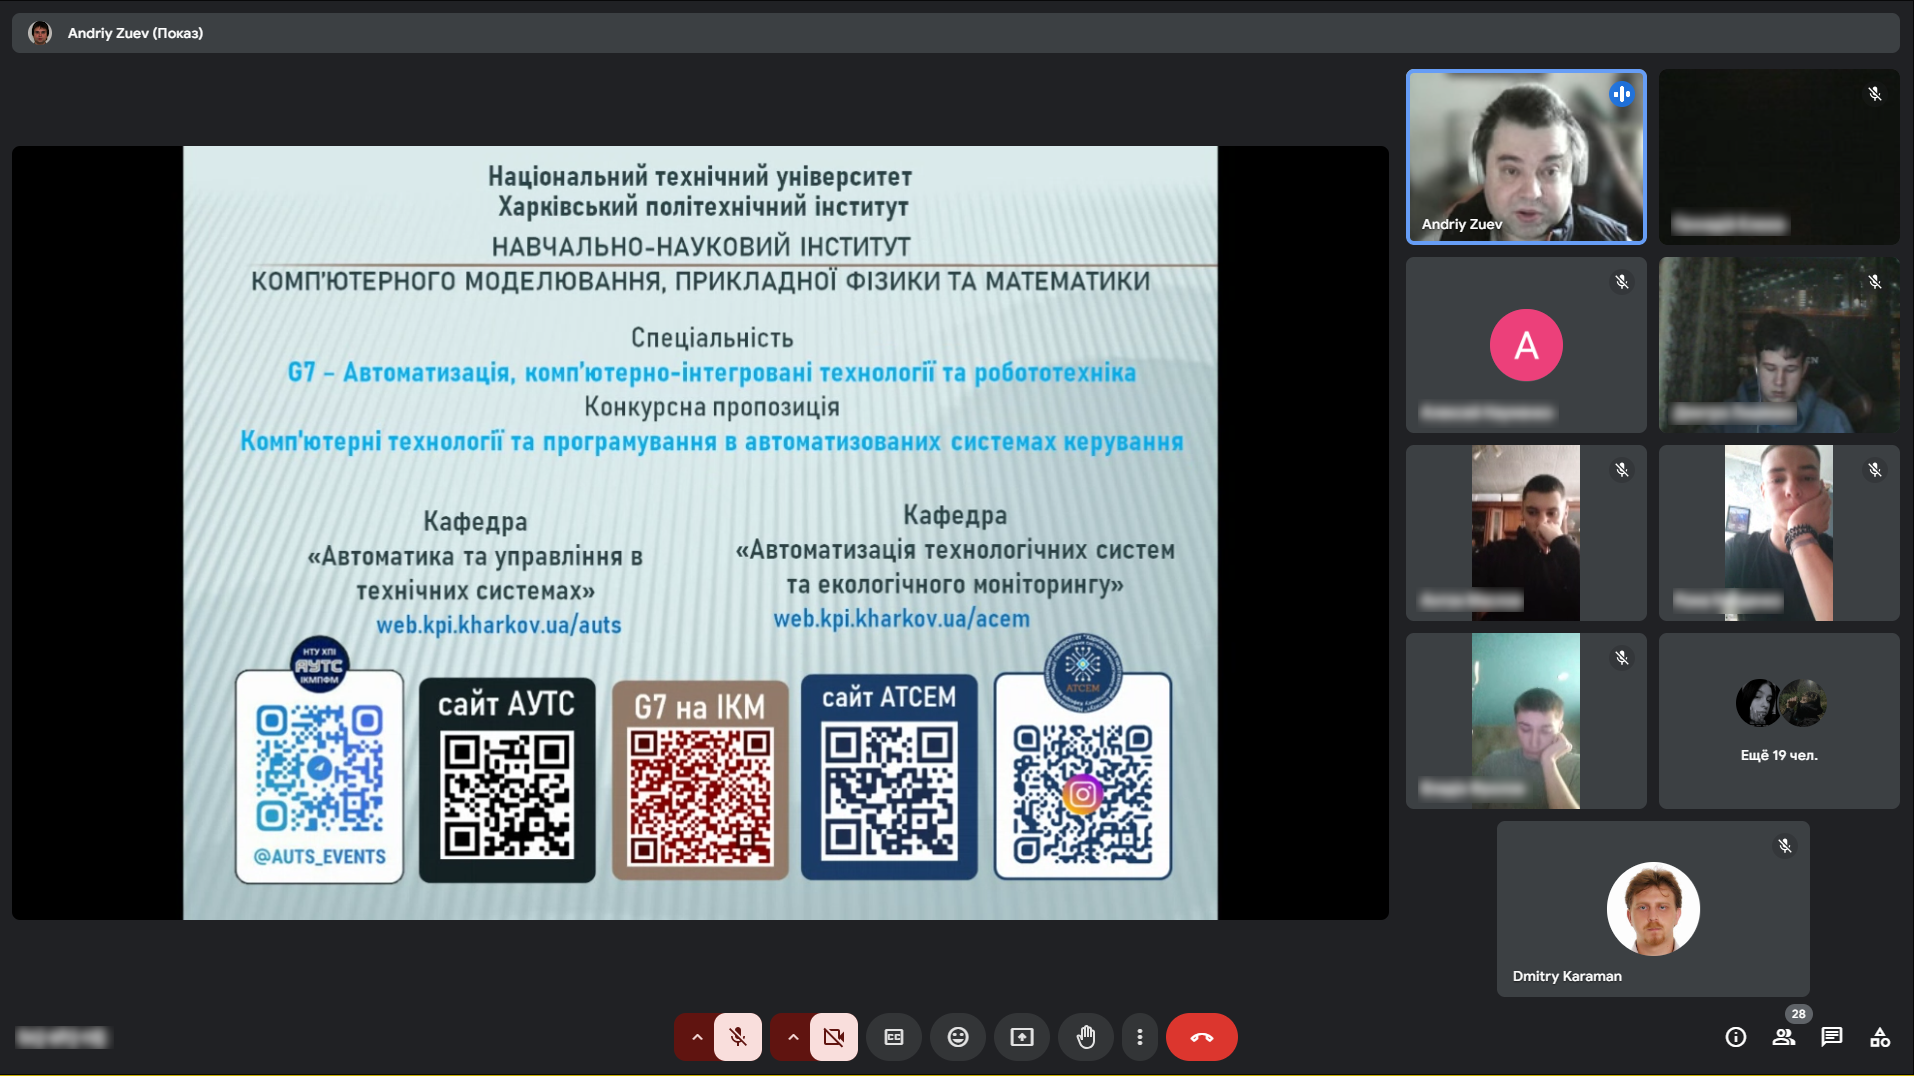Click the "Спеціальність" heading on the slide

[x=712, y=338]
